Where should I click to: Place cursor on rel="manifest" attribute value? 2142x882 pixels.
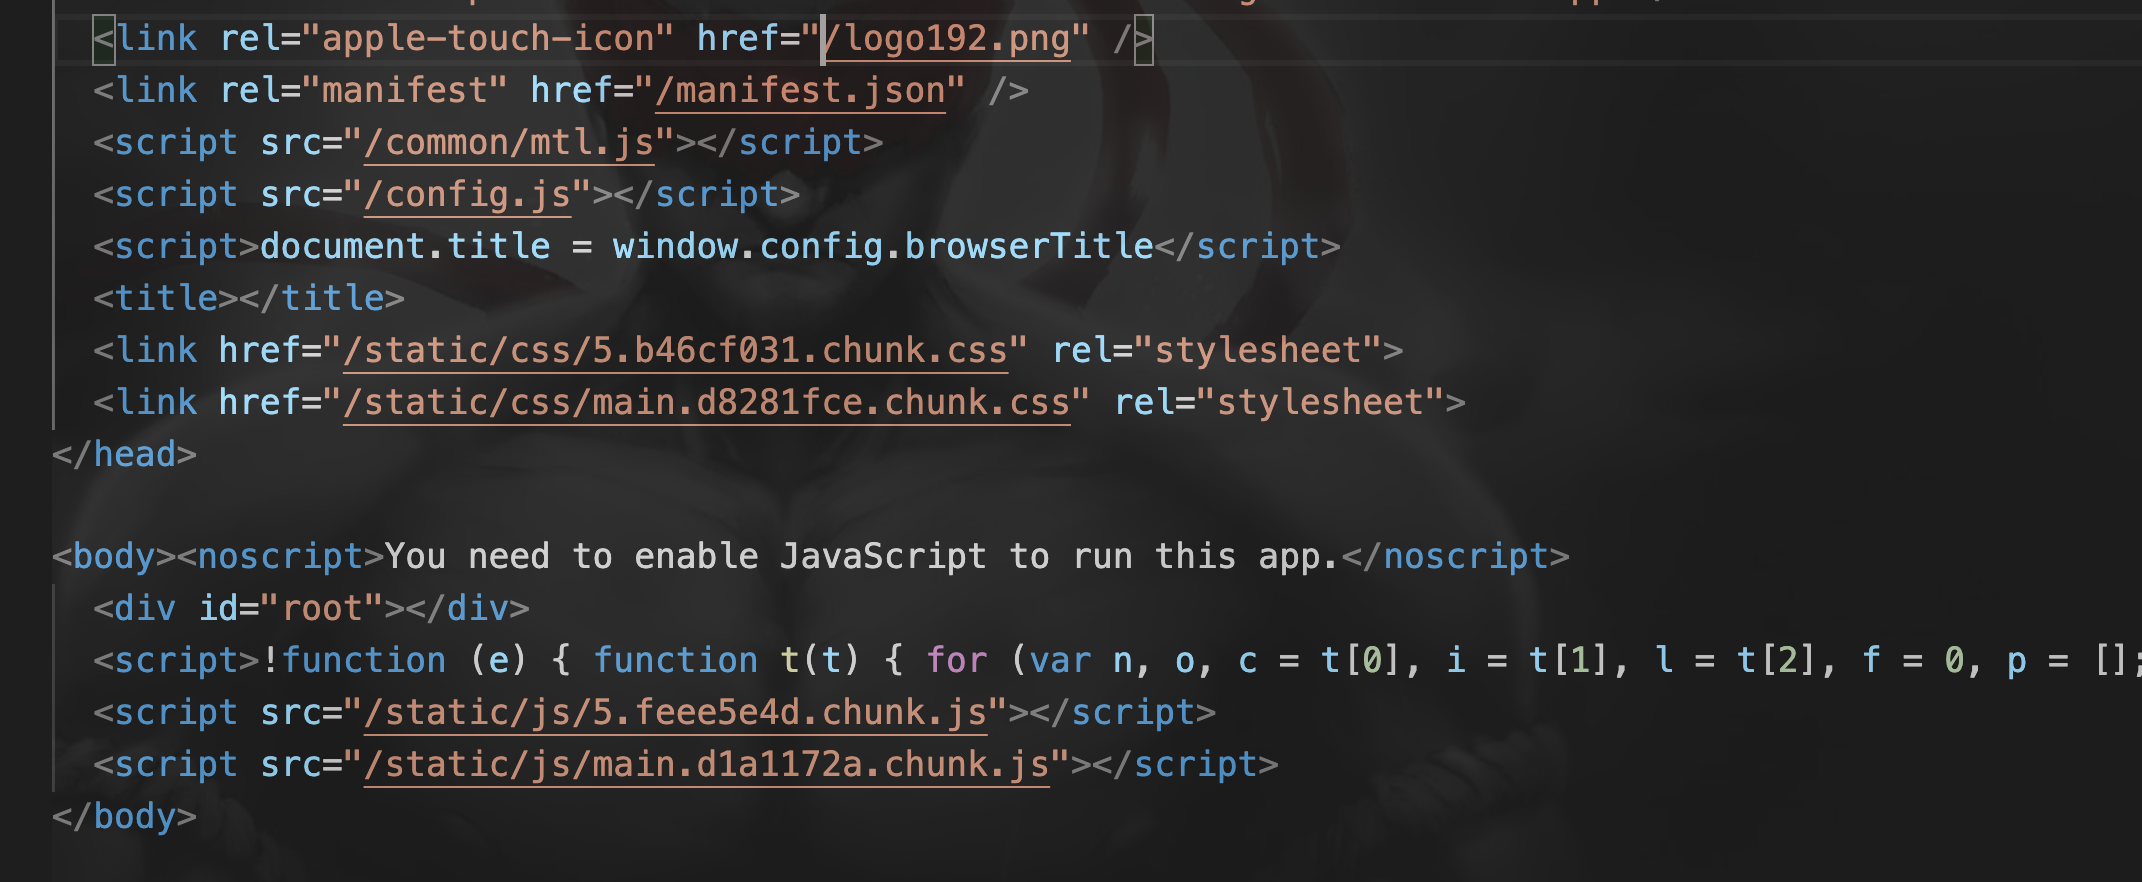pos(405,91)
